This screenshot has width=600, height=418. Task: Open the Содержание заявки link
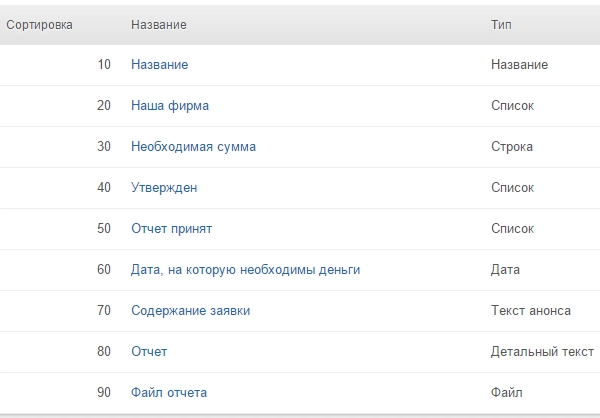(190, 311)
